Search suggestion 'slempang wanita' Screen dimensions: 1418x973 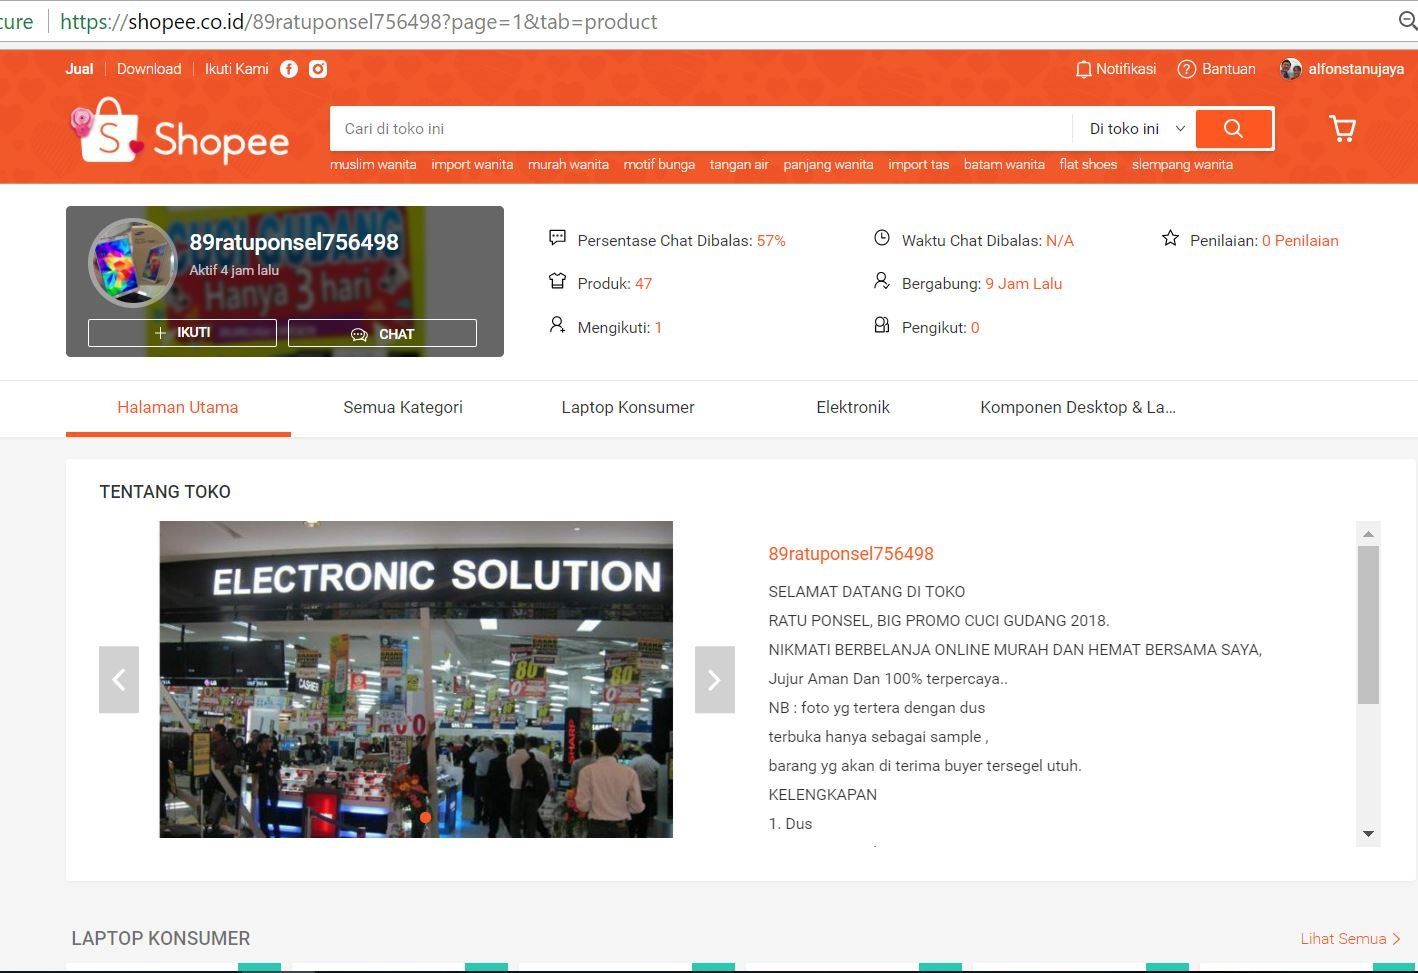[1182, 165]
